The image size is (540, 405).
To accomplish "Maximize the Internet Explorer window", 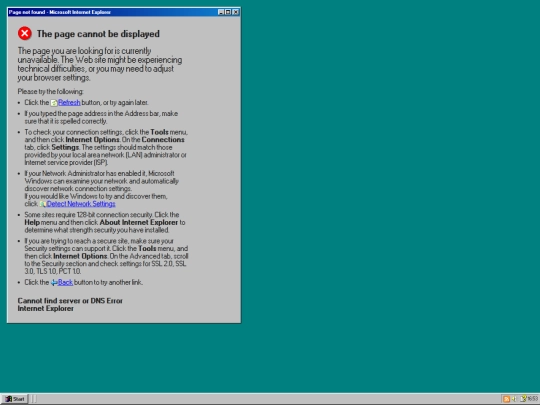I will click(228, 12).
